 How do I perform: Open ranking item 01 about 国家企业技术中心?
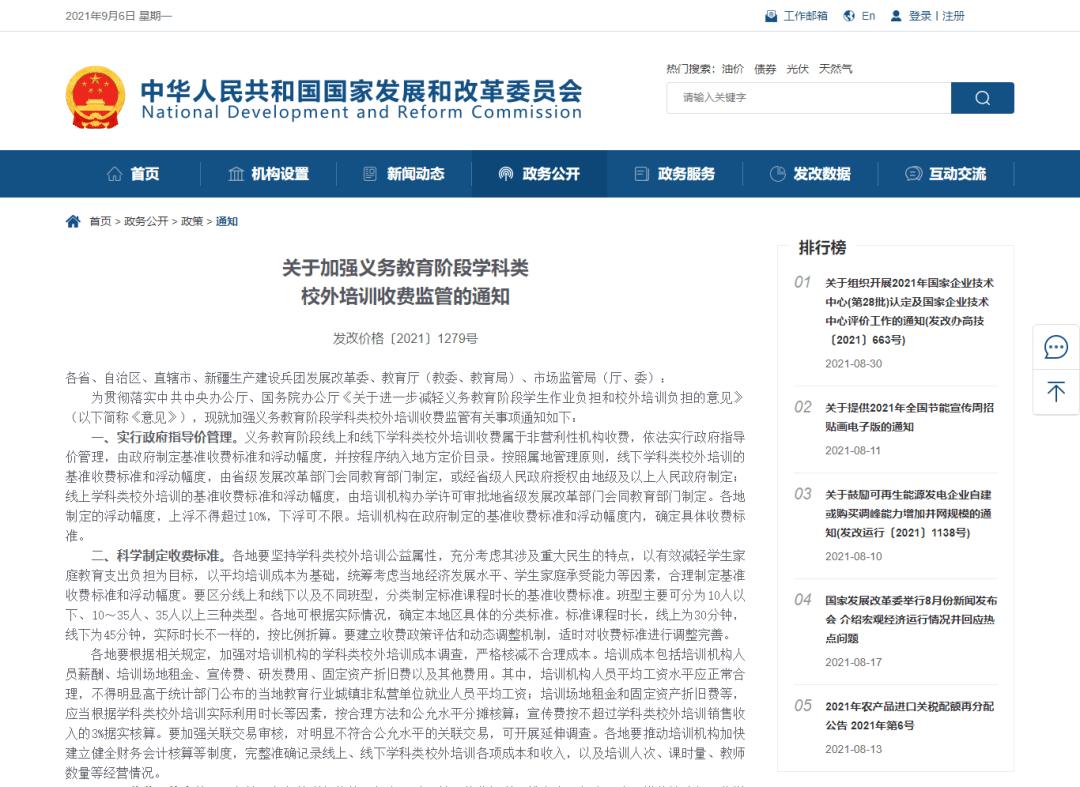909,311
